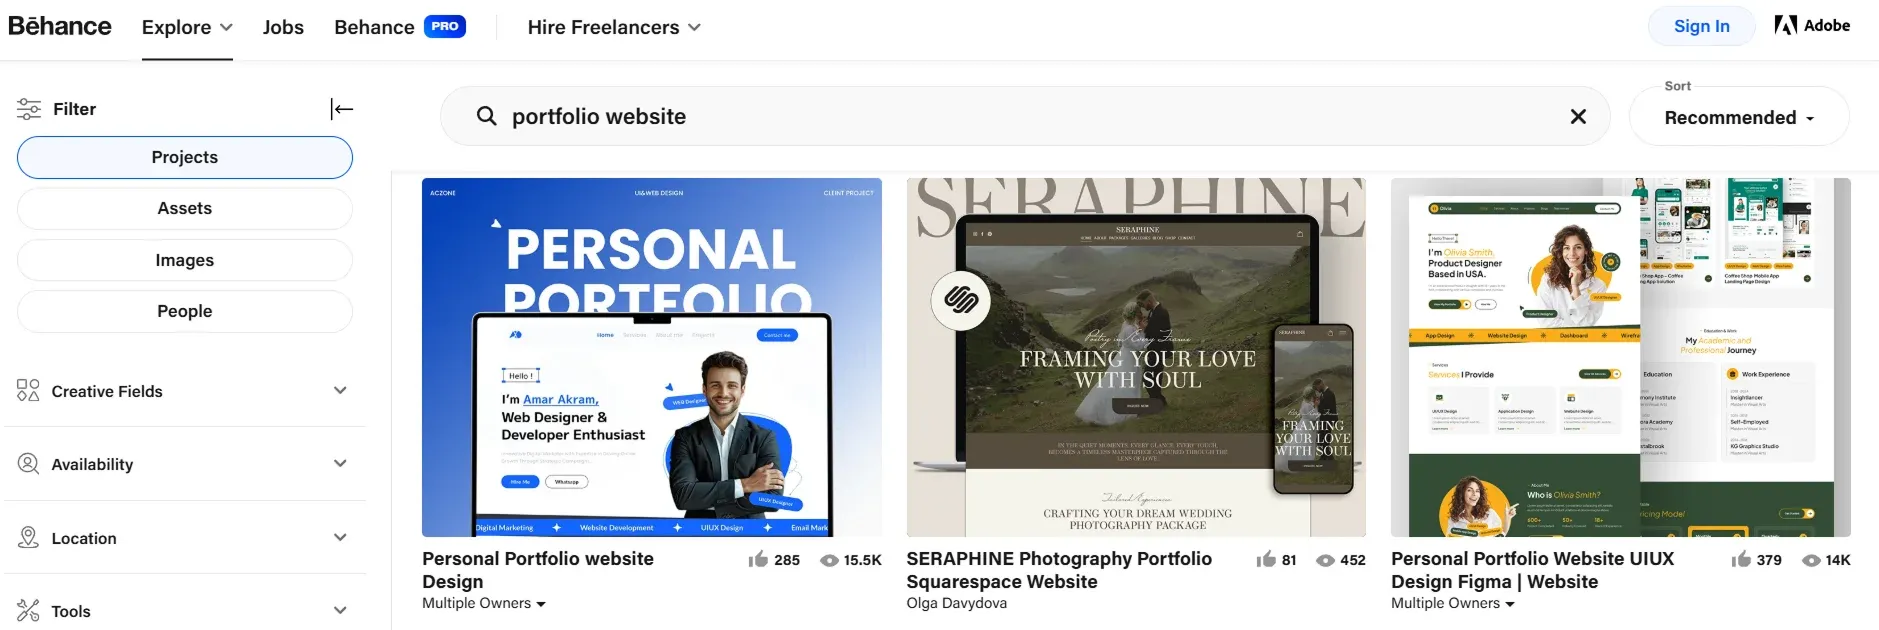Click the Tools wrench icon
Screen dimensions: 1879x630
(x=28, y=610)
